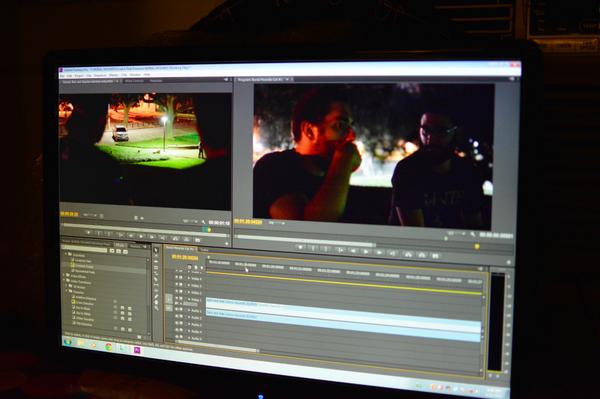600x399 pixels.
Task: Select the Selection tool in Tools panel
Action: [x=156, y=251]
